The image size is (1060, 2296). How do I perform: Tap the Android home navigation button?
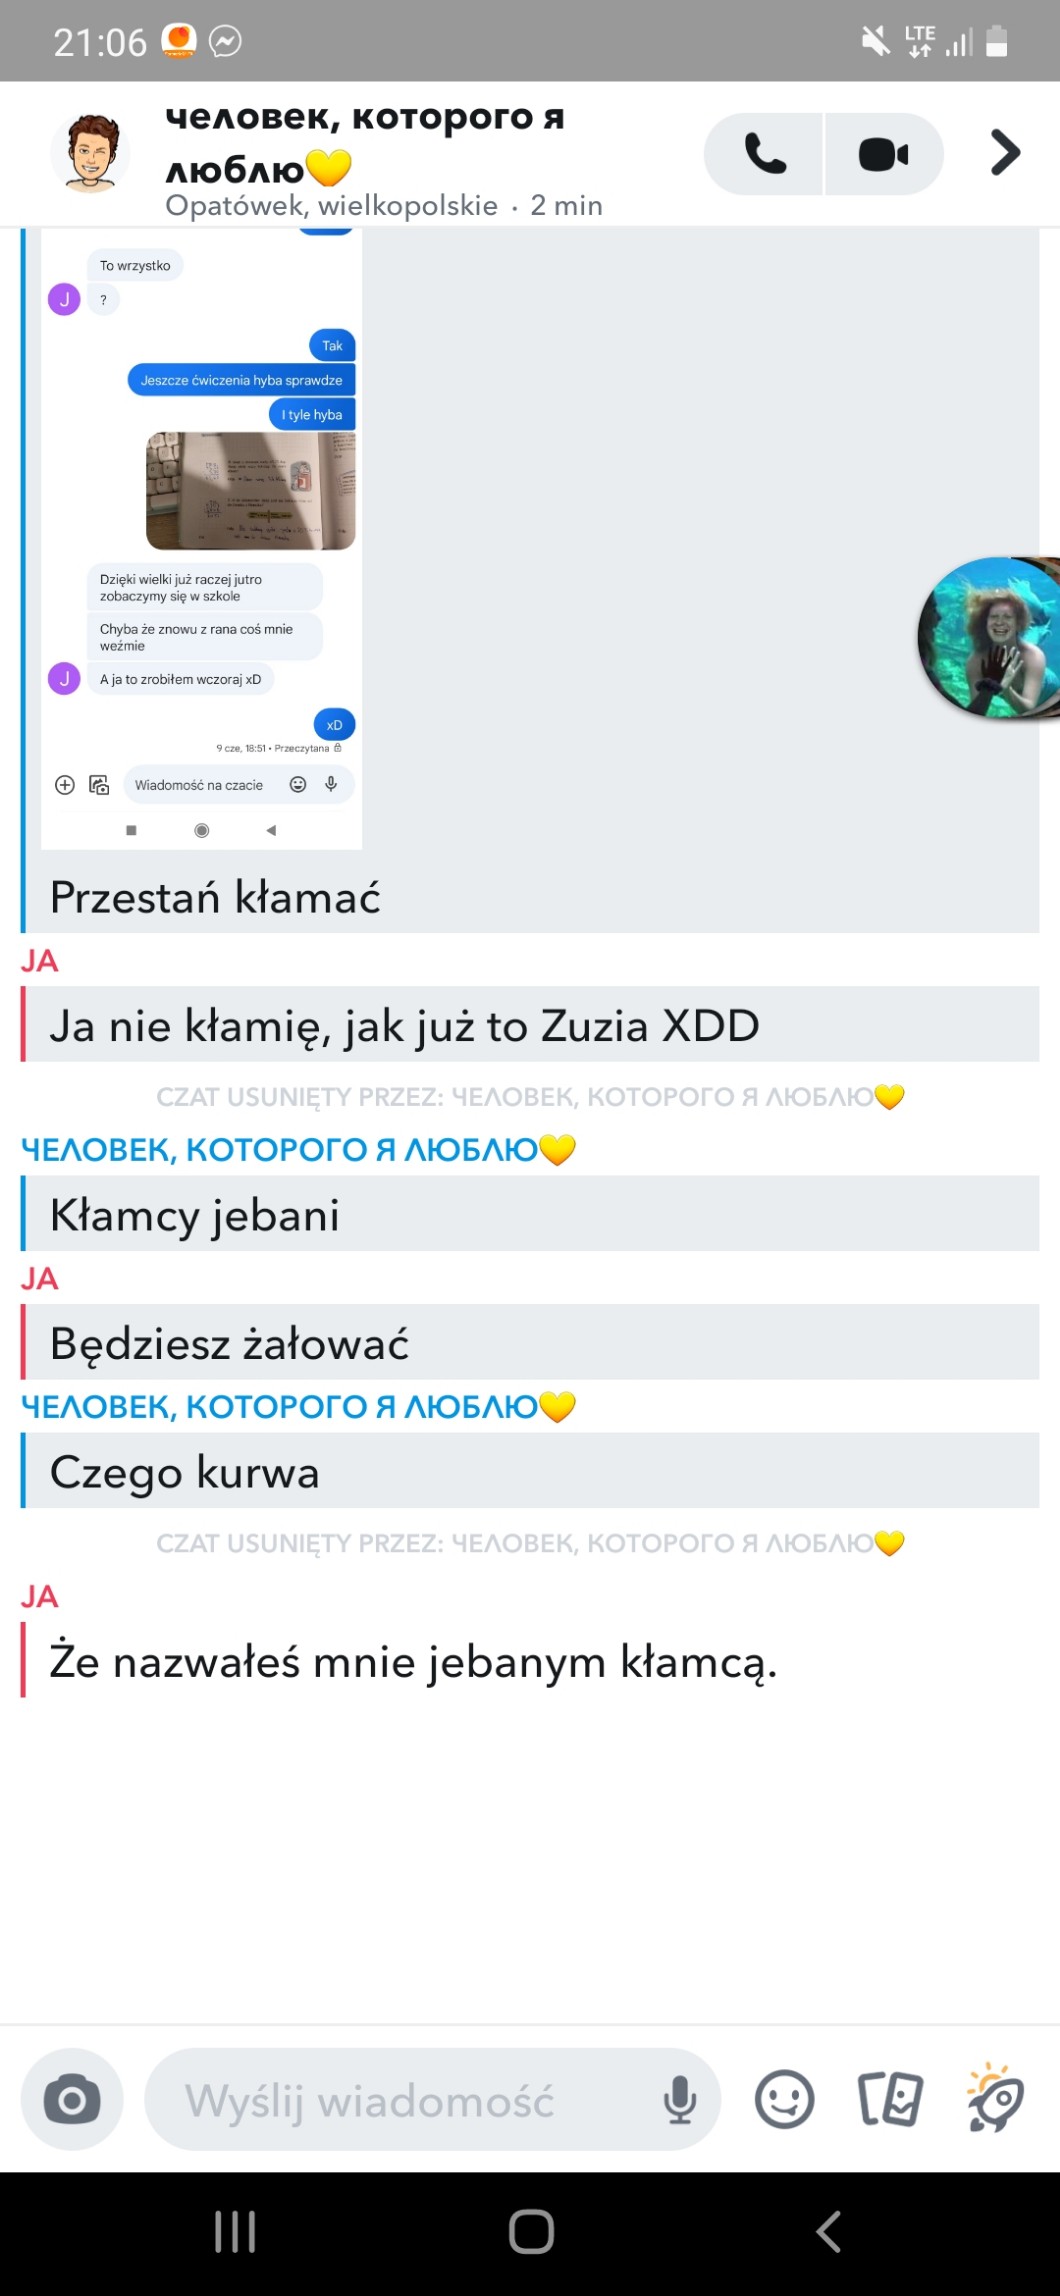531,2231
